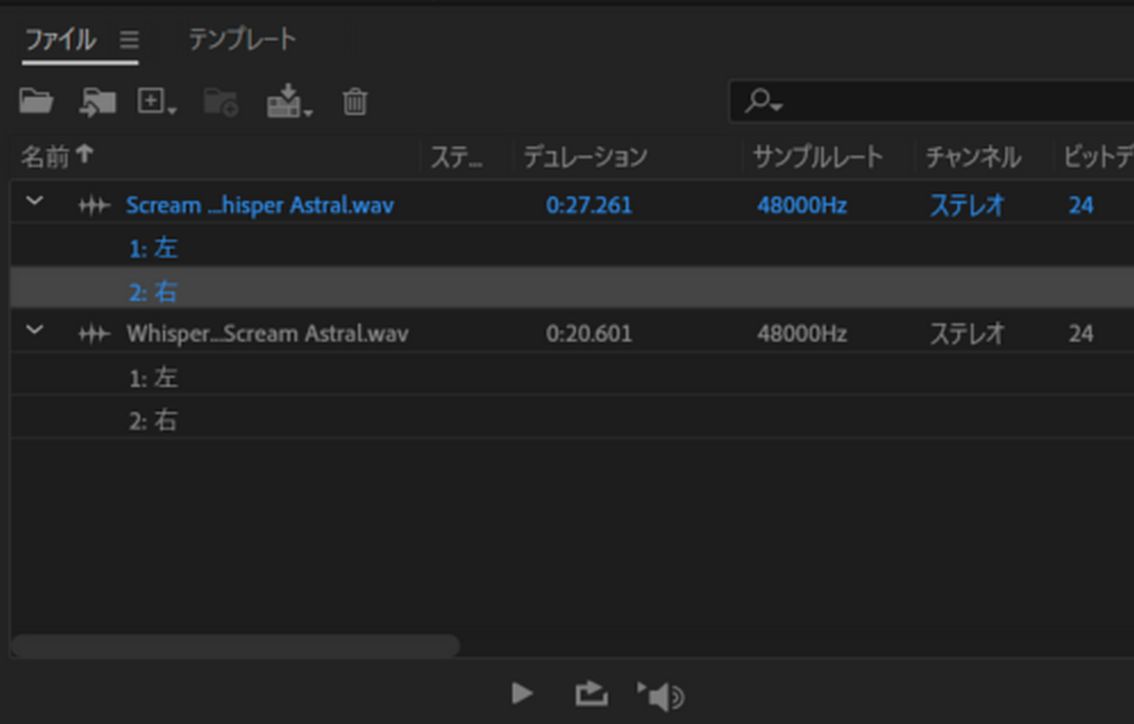Viewport: 1134px width, 724px height.
Task: Collapse the Scream ...hisper Astral.wav row
Action: [35, 202]
